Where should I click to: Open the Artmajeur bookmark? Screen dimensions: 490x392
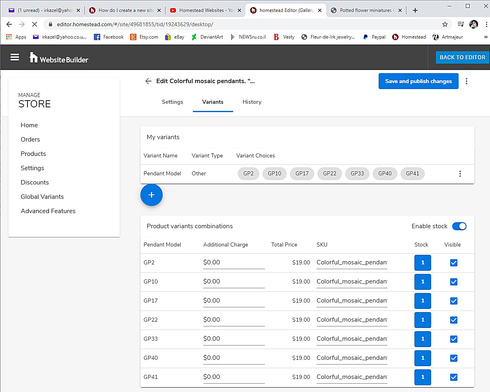pyautogui.click(x=448, y=37)
